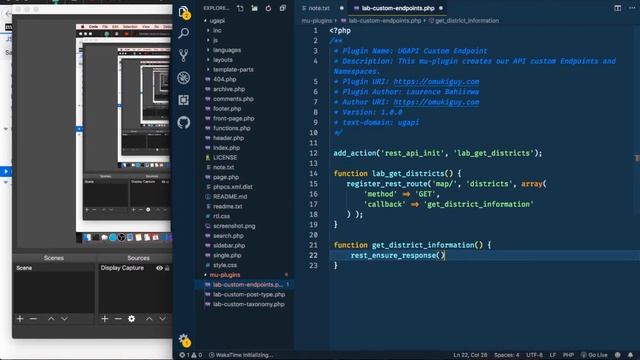Remove source in OBS Sources panel

click(x=118, y=319)
